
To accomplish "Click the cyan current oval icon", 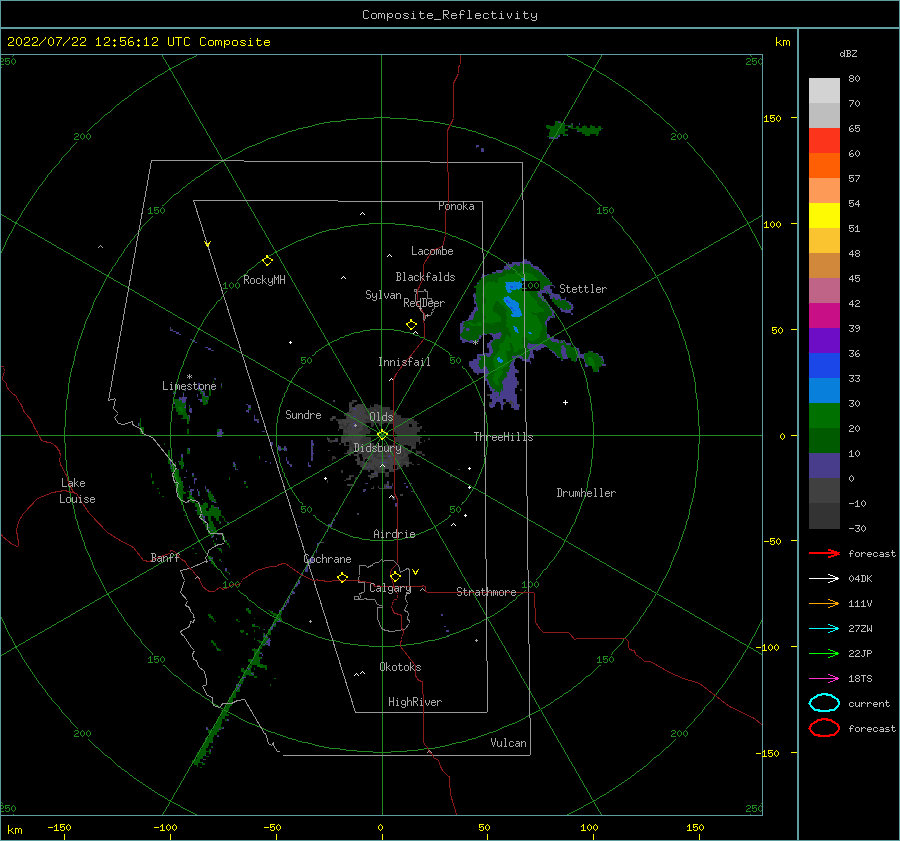I will [x=824, y=703].
